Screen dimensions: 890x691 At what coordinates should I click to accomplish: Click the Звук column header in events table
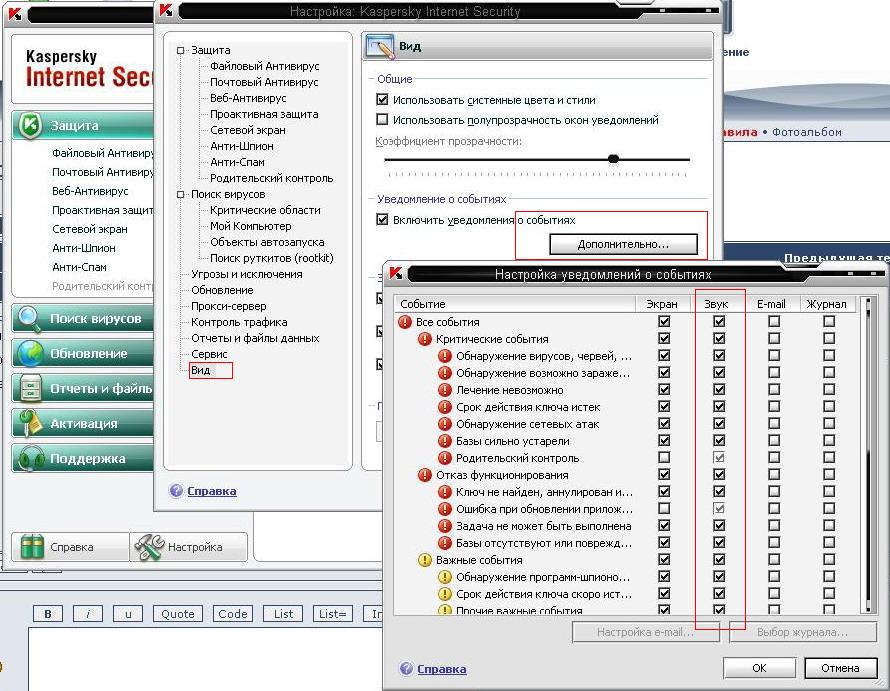[716, 304]
